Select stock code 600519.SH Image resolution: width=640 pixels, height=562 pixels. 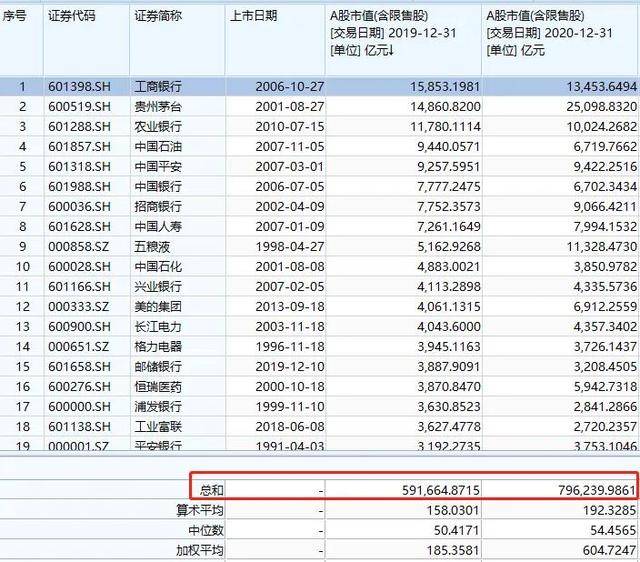(79, 107)
